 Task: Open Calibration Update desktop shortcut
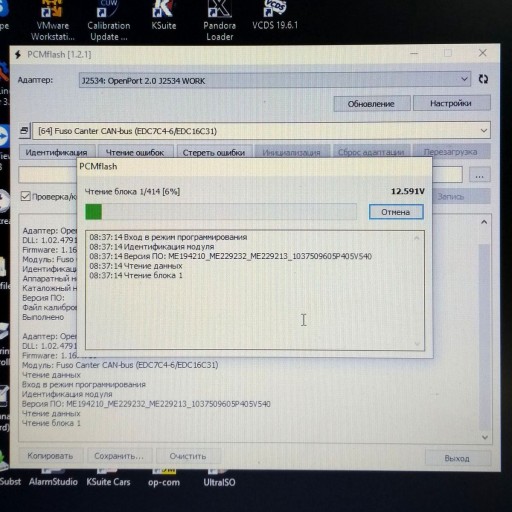click(109, 21)
